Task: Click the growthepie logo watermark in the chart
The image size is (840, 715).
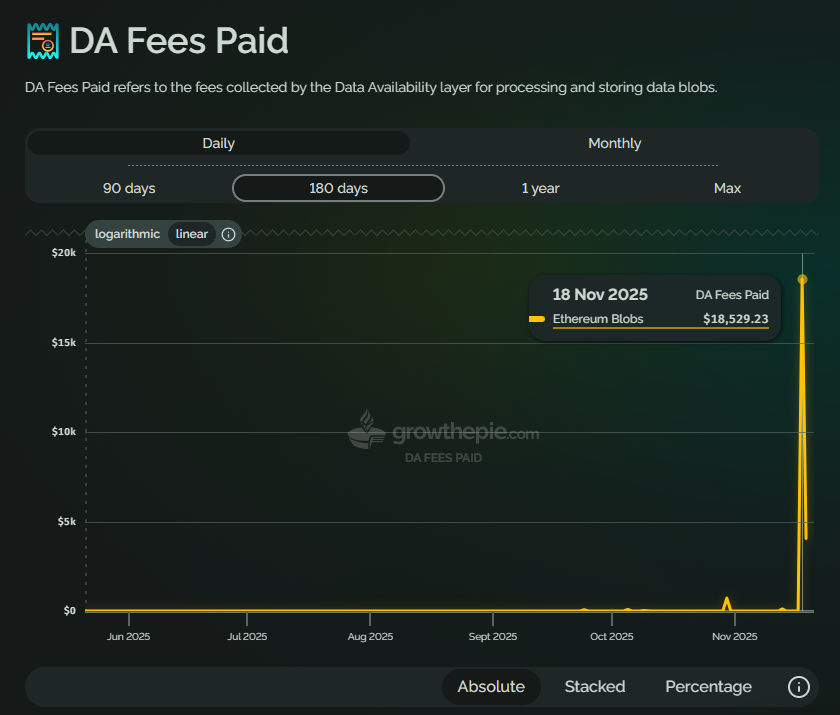Action: pos(443,436)
